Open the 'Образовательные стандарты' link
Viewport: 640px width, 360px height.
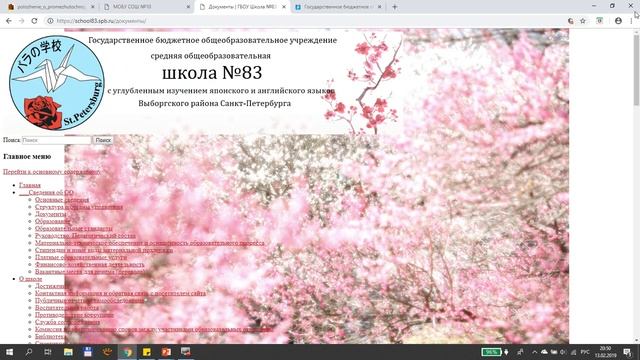[74, 229]
